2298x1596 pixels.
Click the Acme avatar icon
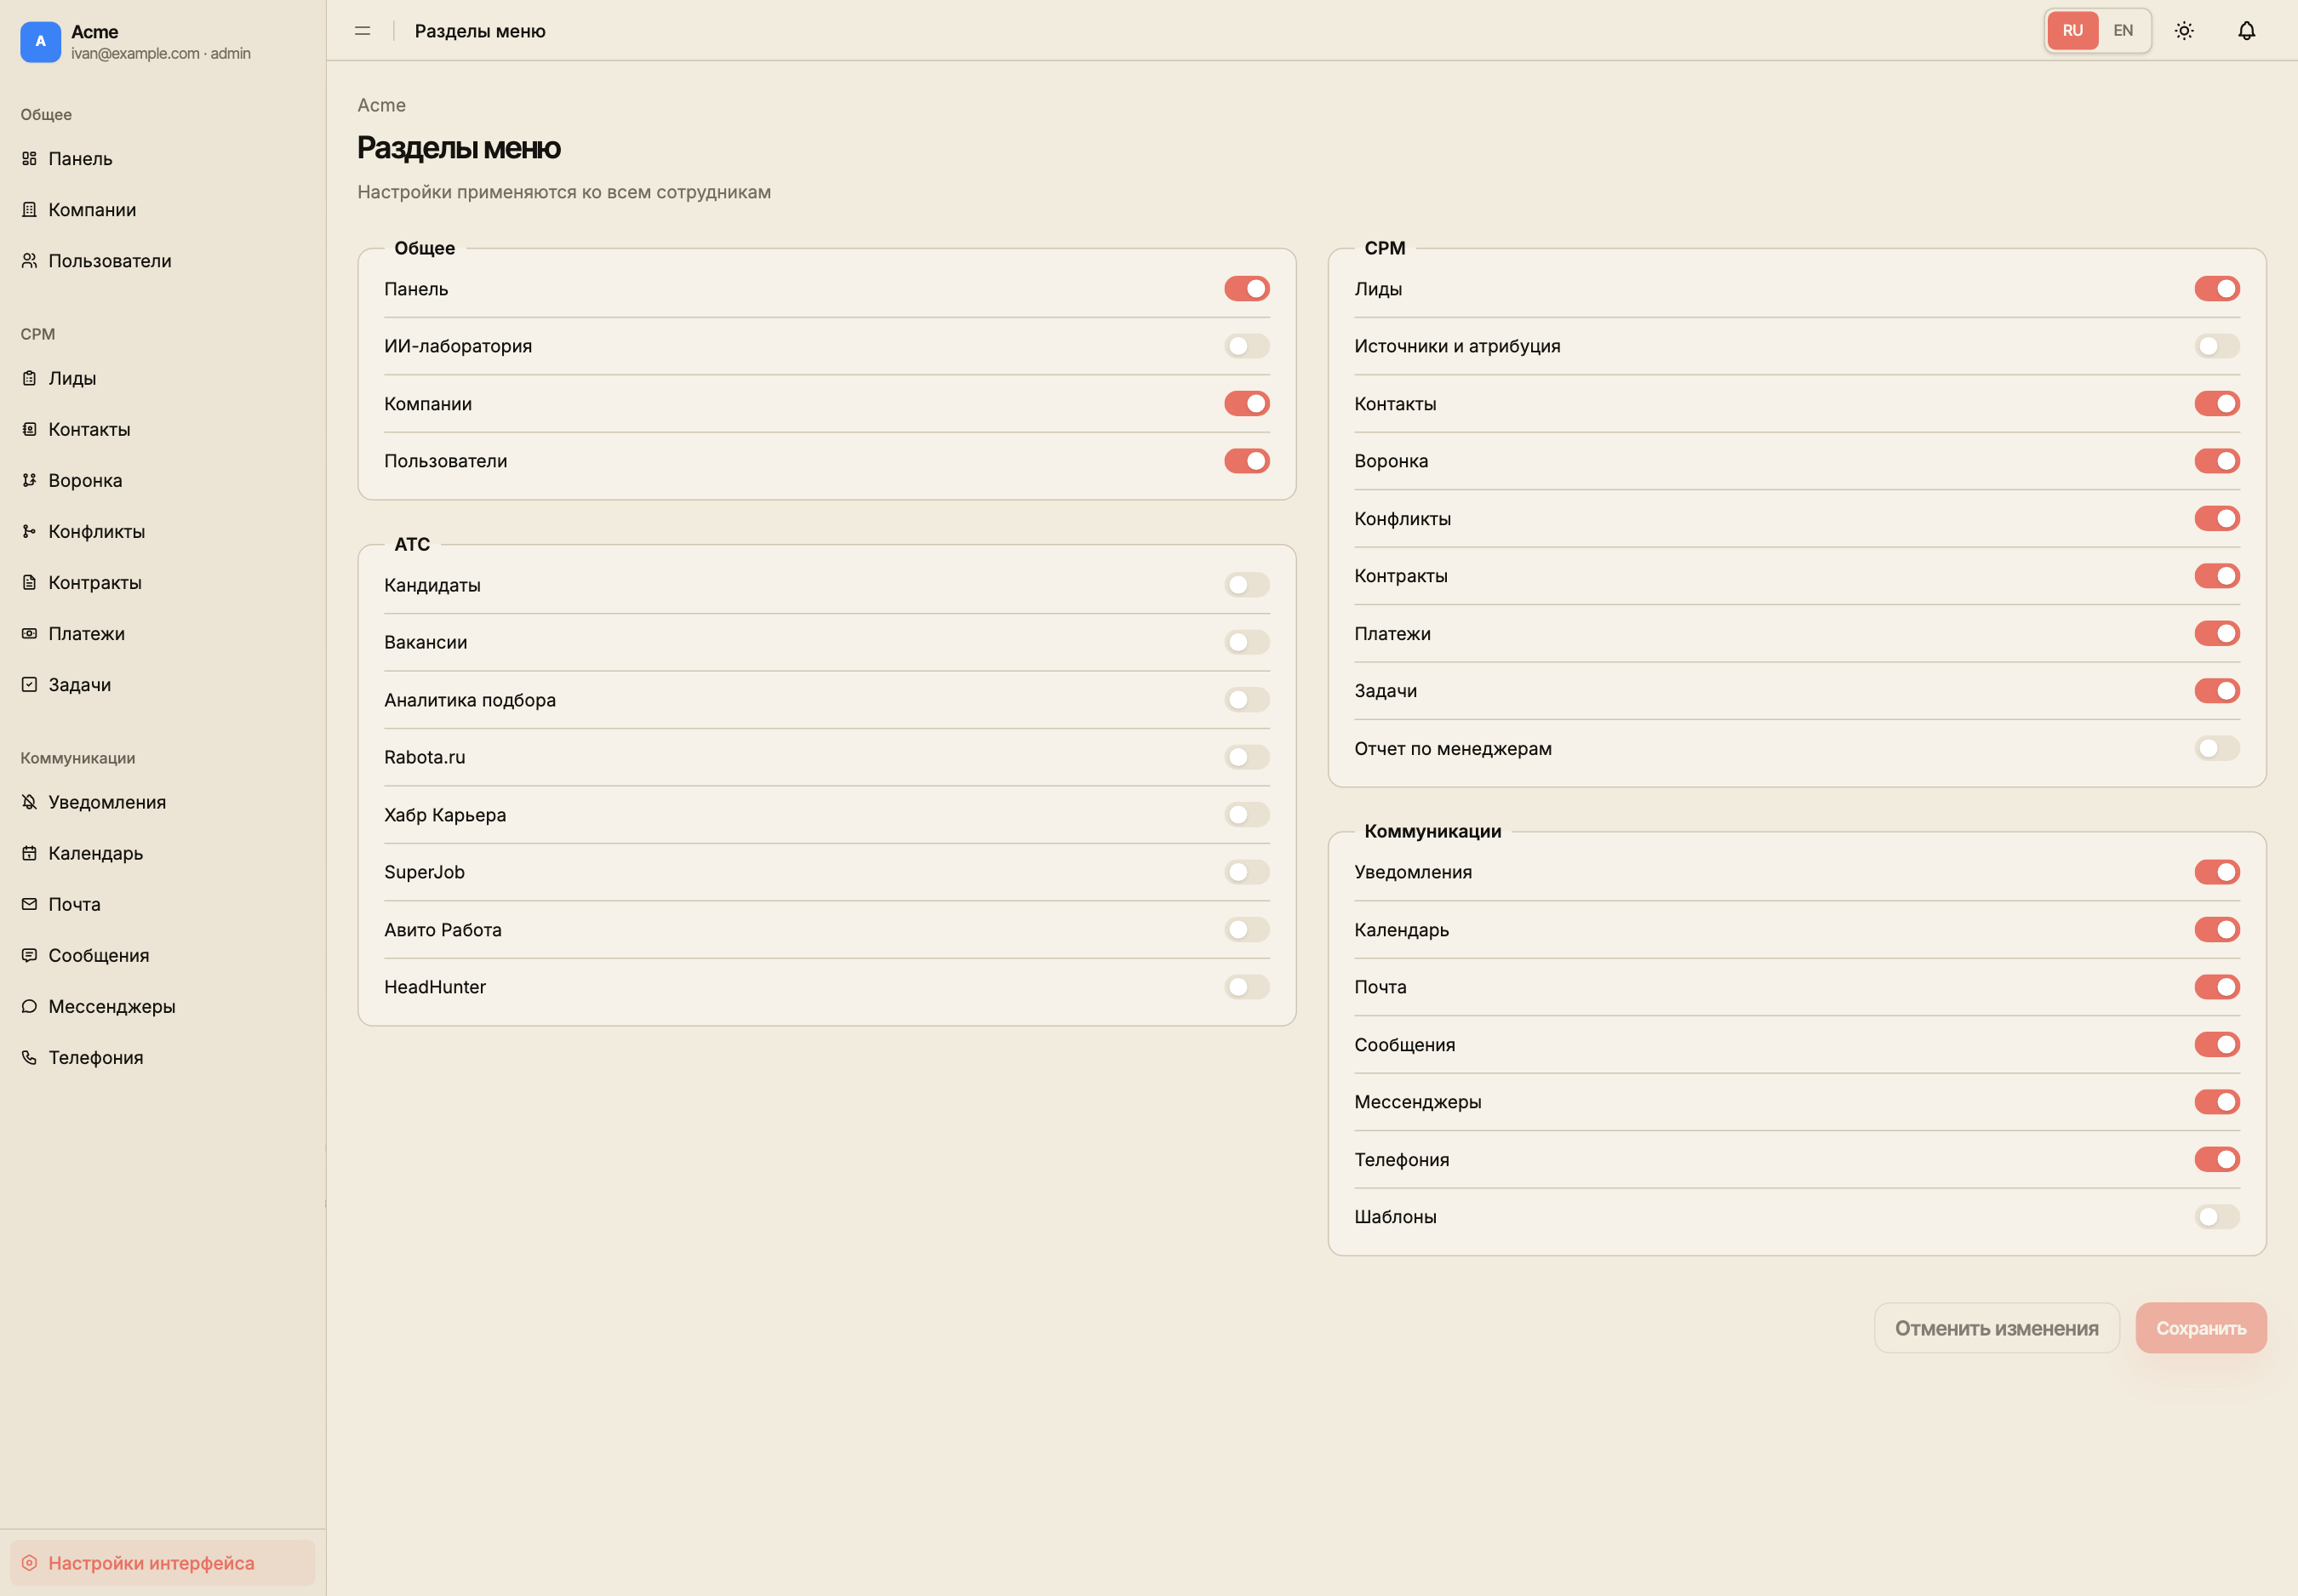point(40,42)
